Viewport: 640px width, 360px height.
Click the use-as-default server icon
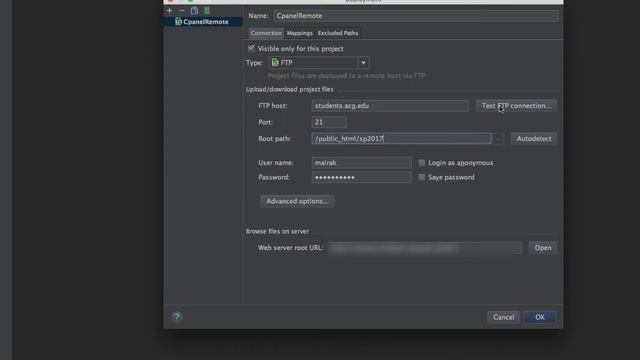click(207, 11)
